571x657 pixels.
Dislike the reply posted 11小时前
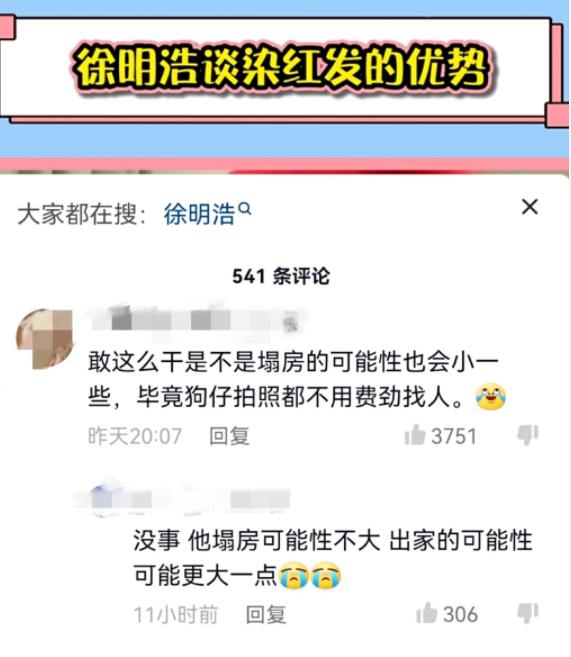528,613
